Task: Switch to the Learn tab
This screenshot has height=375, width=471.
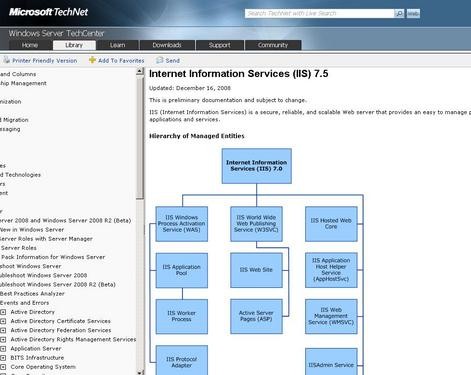Action: tap(118, 45)
